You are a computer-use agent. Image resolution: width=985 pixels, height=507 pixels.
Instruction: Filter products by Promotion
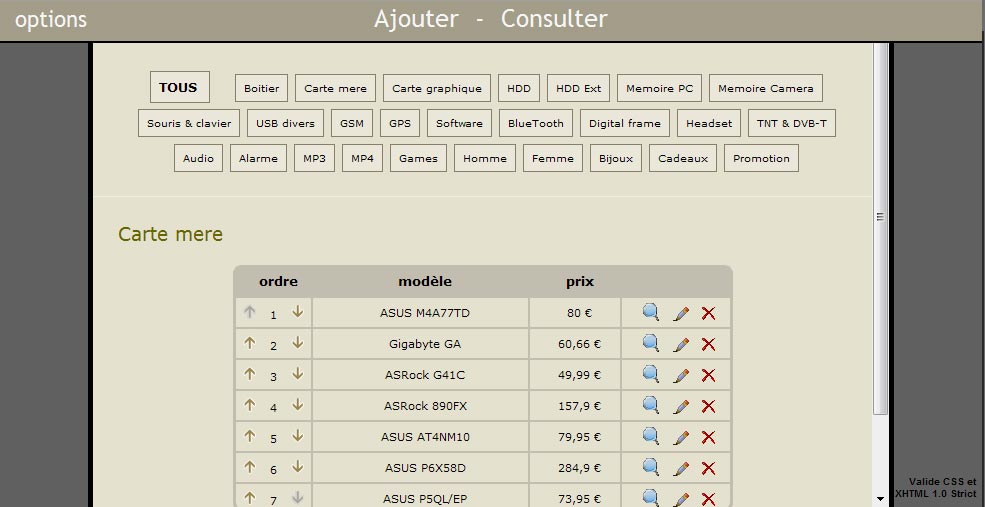[761, 158]
